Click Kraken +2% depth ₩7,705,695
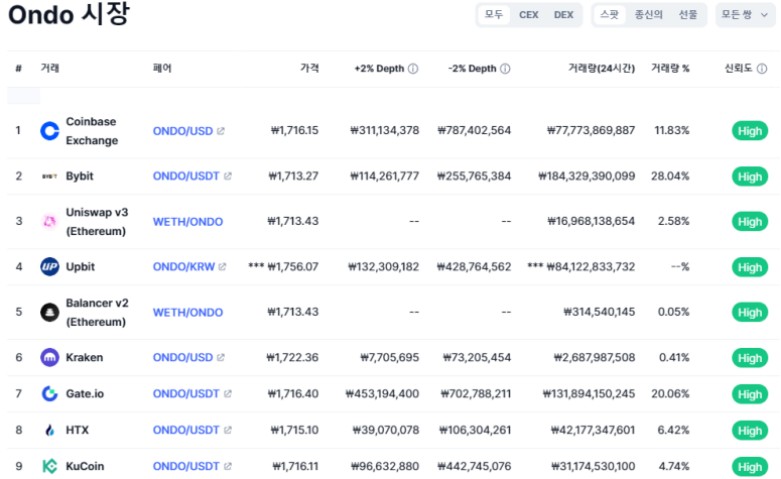Screen dimensions: 781x479 click(x=390, y=358)
